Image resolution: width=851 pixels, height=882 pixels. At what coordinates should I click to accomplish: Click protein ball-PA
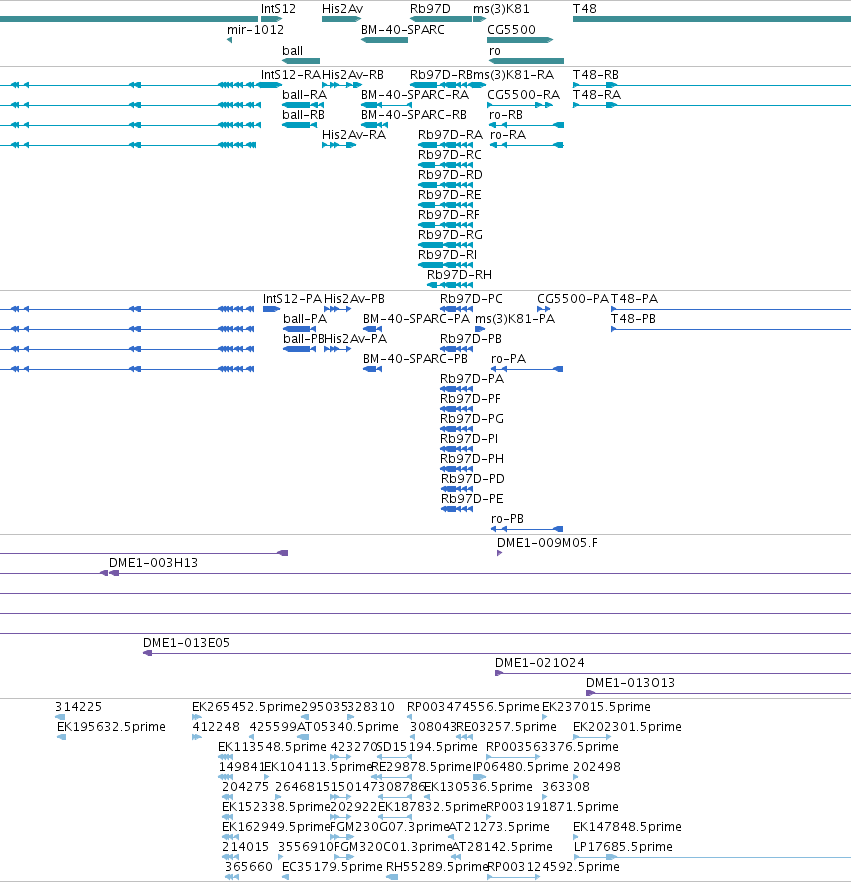click(x=305, y=319)
